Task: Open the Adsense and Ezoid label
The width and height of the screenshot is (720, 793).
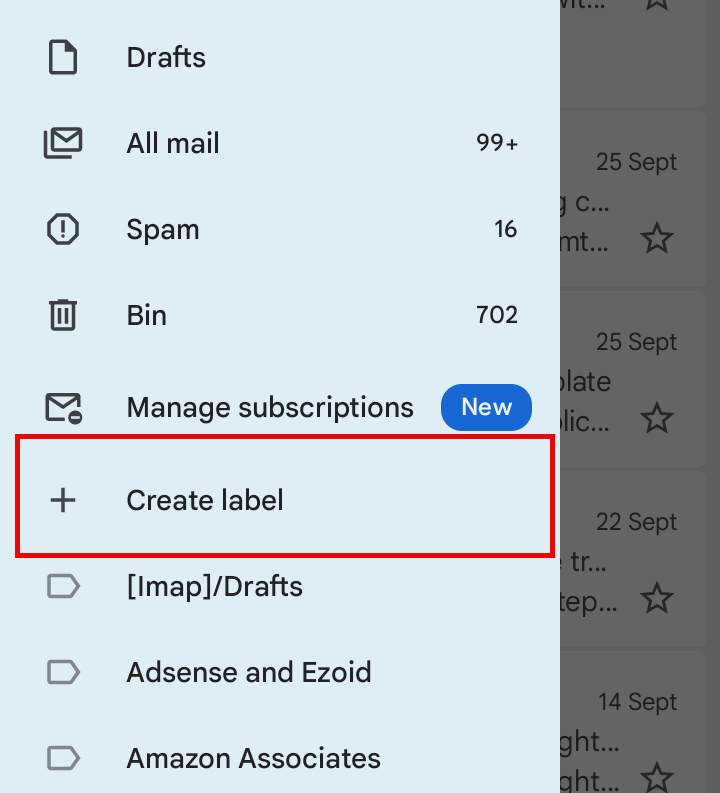Action: click(x=280, y=673)
